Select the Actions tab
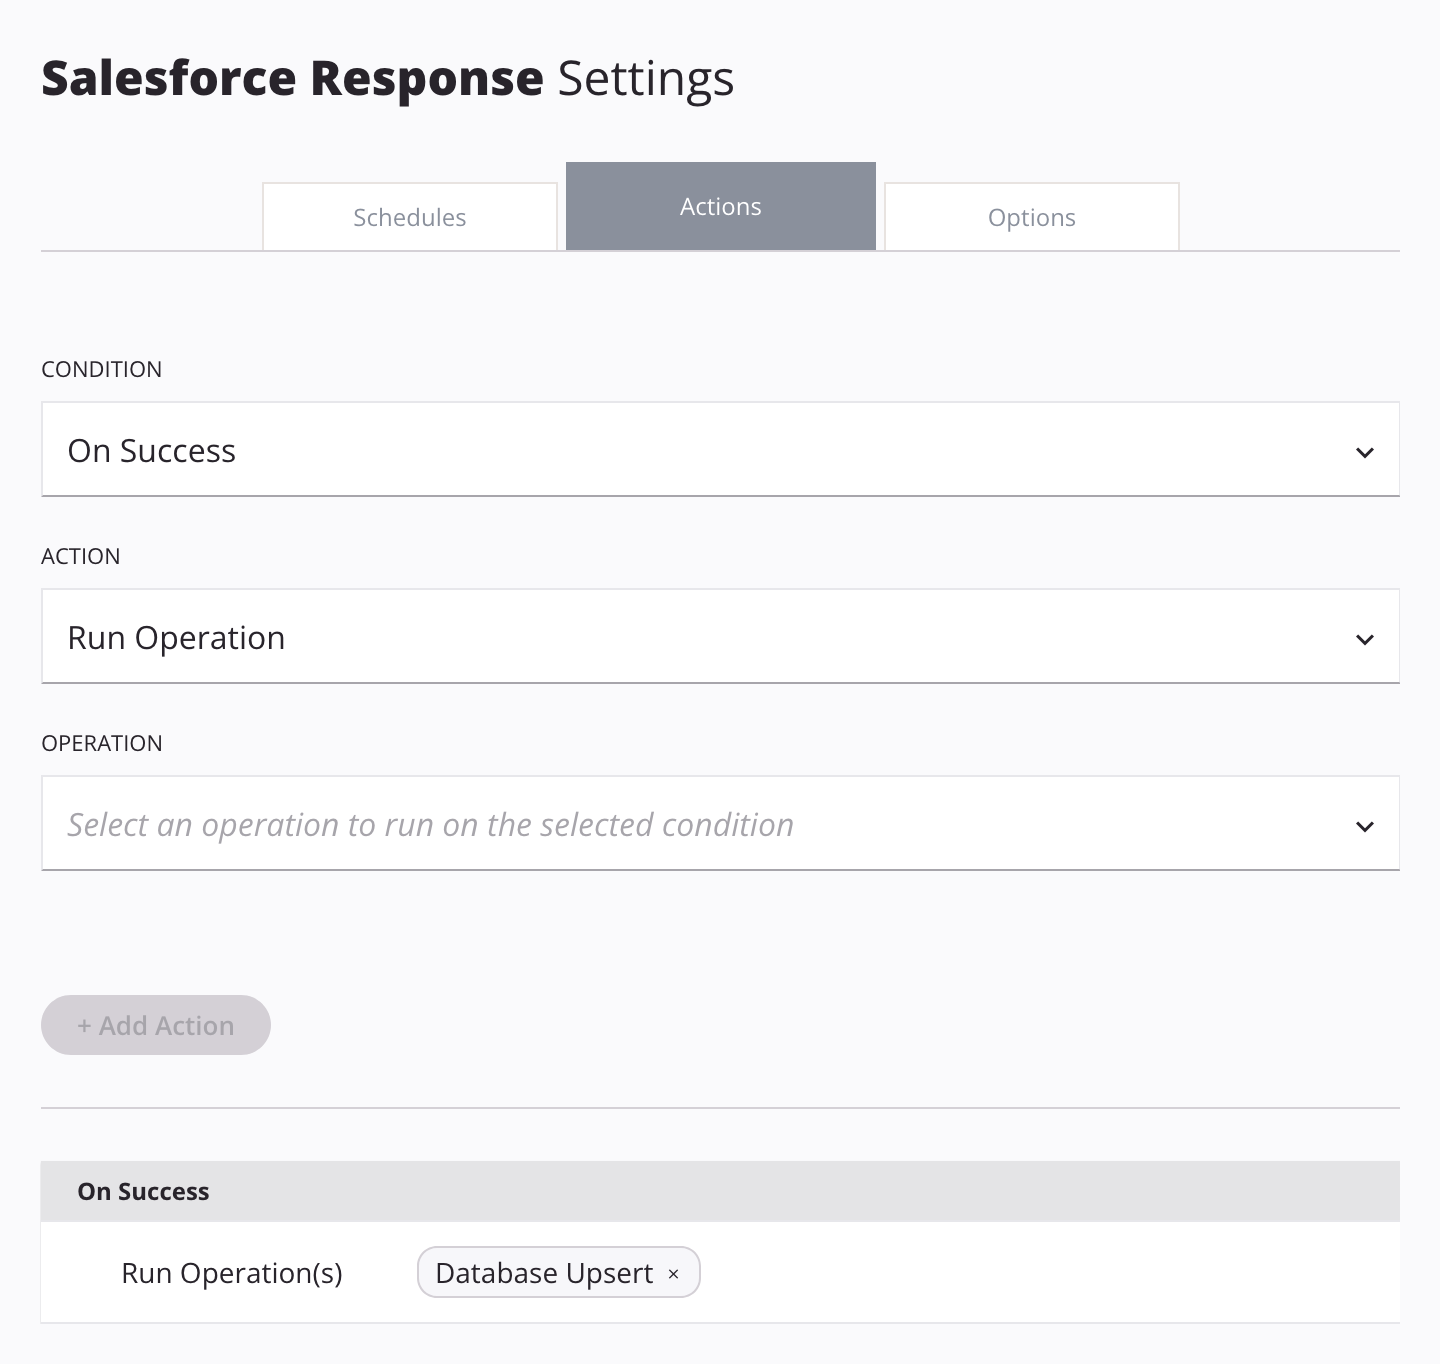 [x=720, y=206]
